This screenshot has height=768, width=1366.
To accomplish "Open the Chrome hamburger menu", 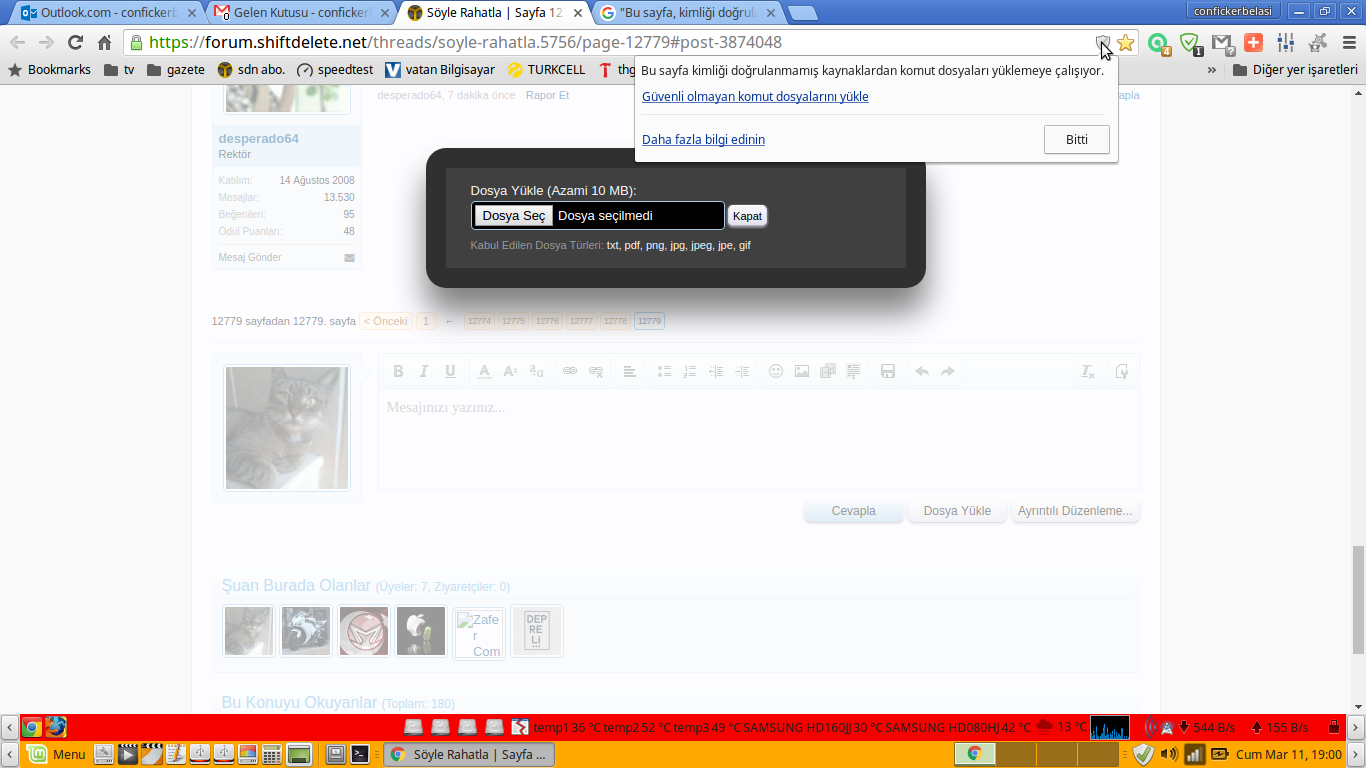I will coord(1349,43).
